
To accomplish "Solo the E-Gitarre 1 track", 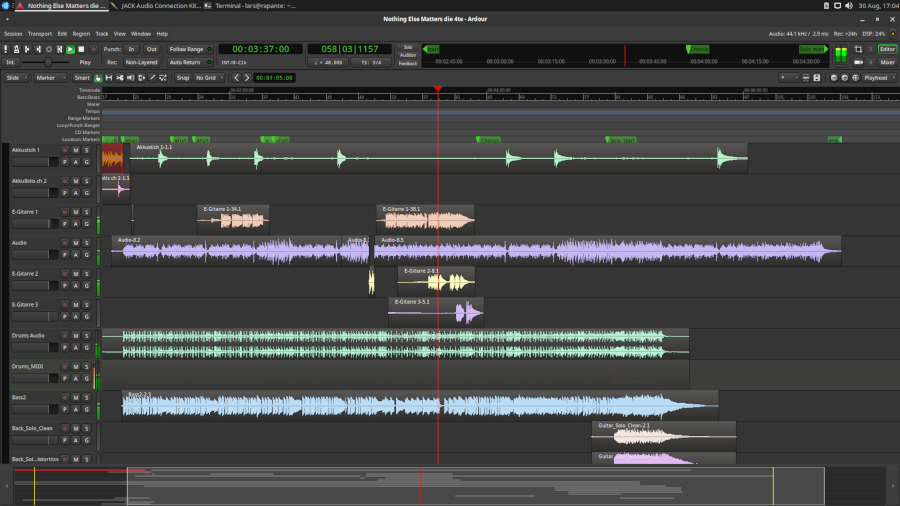I will click(86, 212).
